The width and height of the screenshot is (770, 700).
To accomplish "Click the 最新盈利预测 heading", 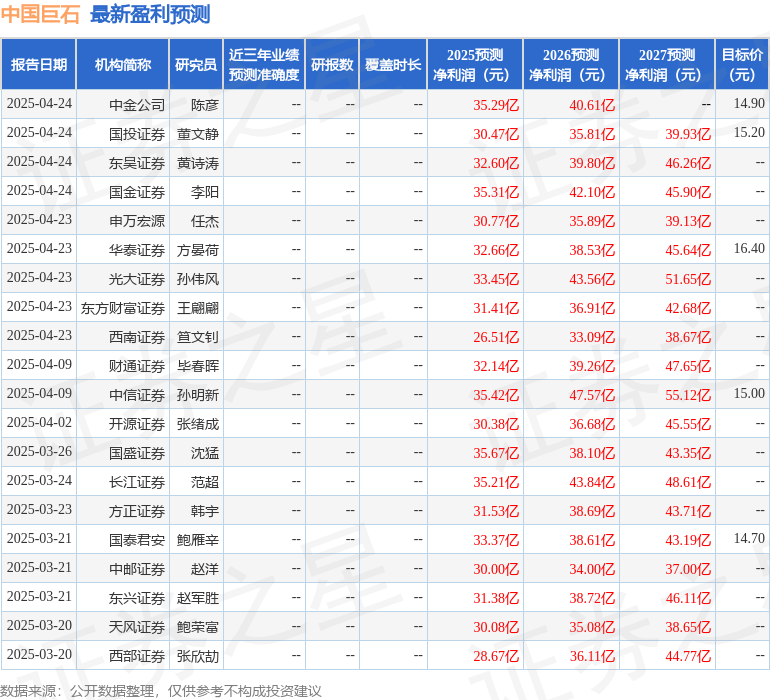I will (x=150, y=14).
